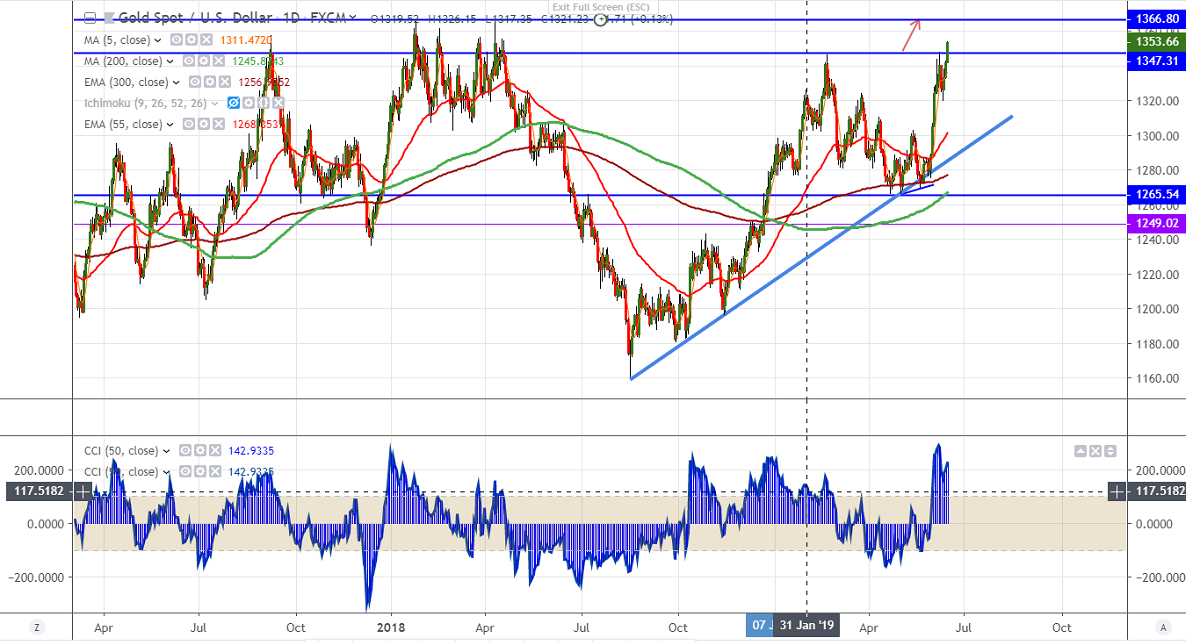Expand the Ichimoku (9, 26, 52, 26) chevron

tap(215, 103)
